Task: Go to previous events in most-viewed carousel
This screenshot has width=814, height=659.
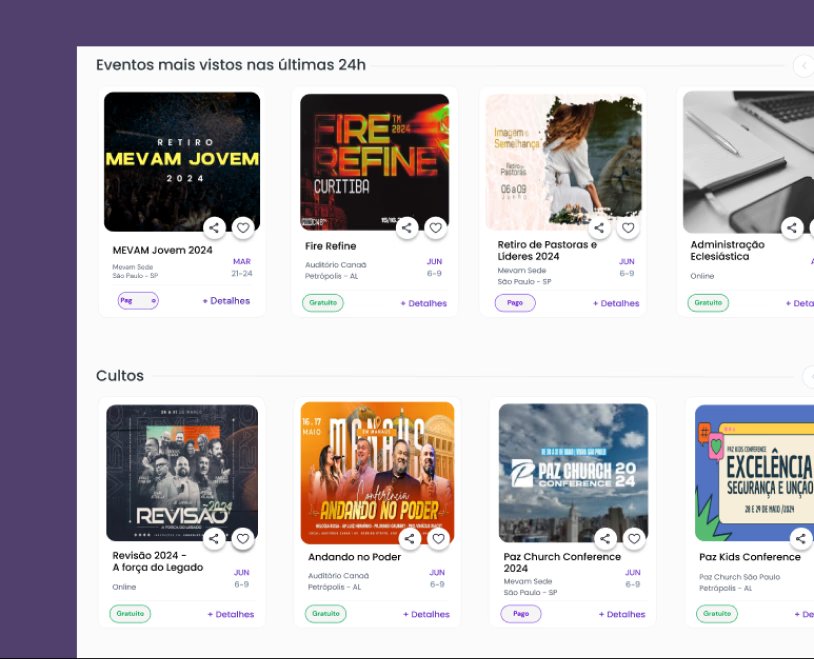Action: tap(804, 66)
